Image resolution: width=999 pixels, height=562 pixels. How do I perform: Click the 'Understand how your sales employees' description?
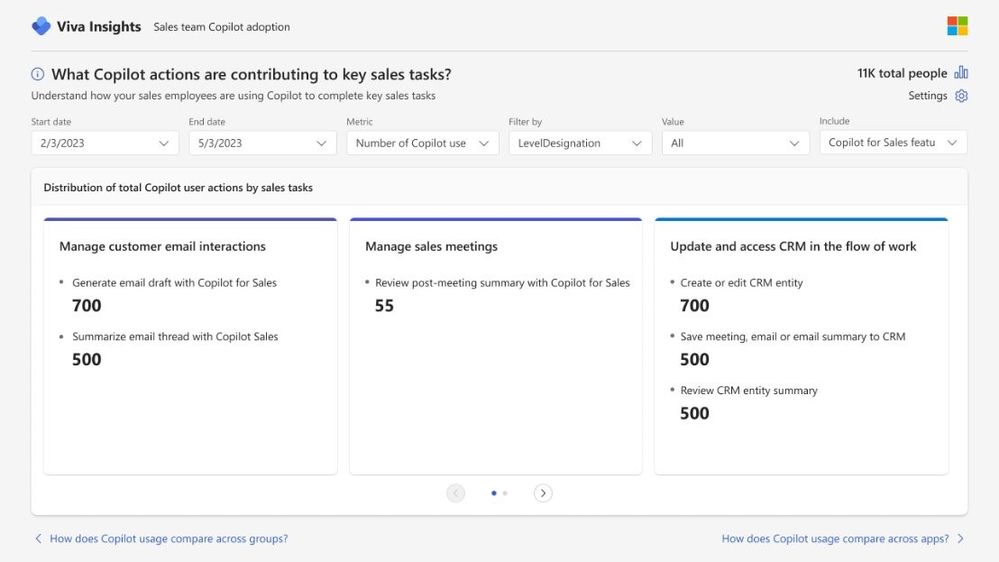coord(233,96)
